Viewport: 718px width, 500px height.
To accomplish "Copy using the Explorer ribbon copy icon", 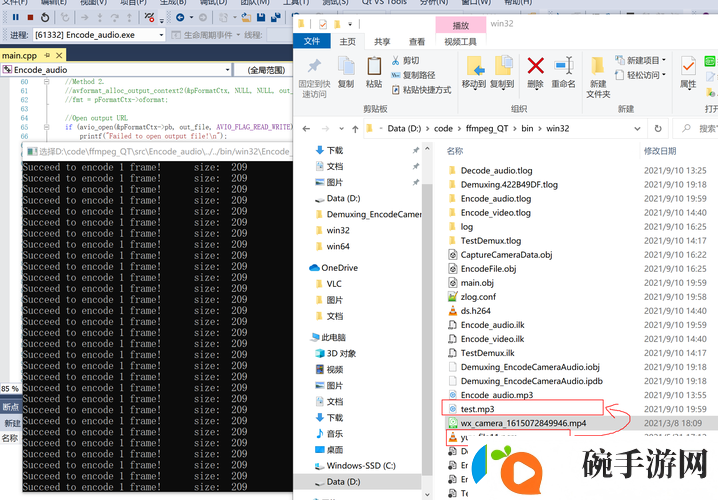I will pos(346,72).
